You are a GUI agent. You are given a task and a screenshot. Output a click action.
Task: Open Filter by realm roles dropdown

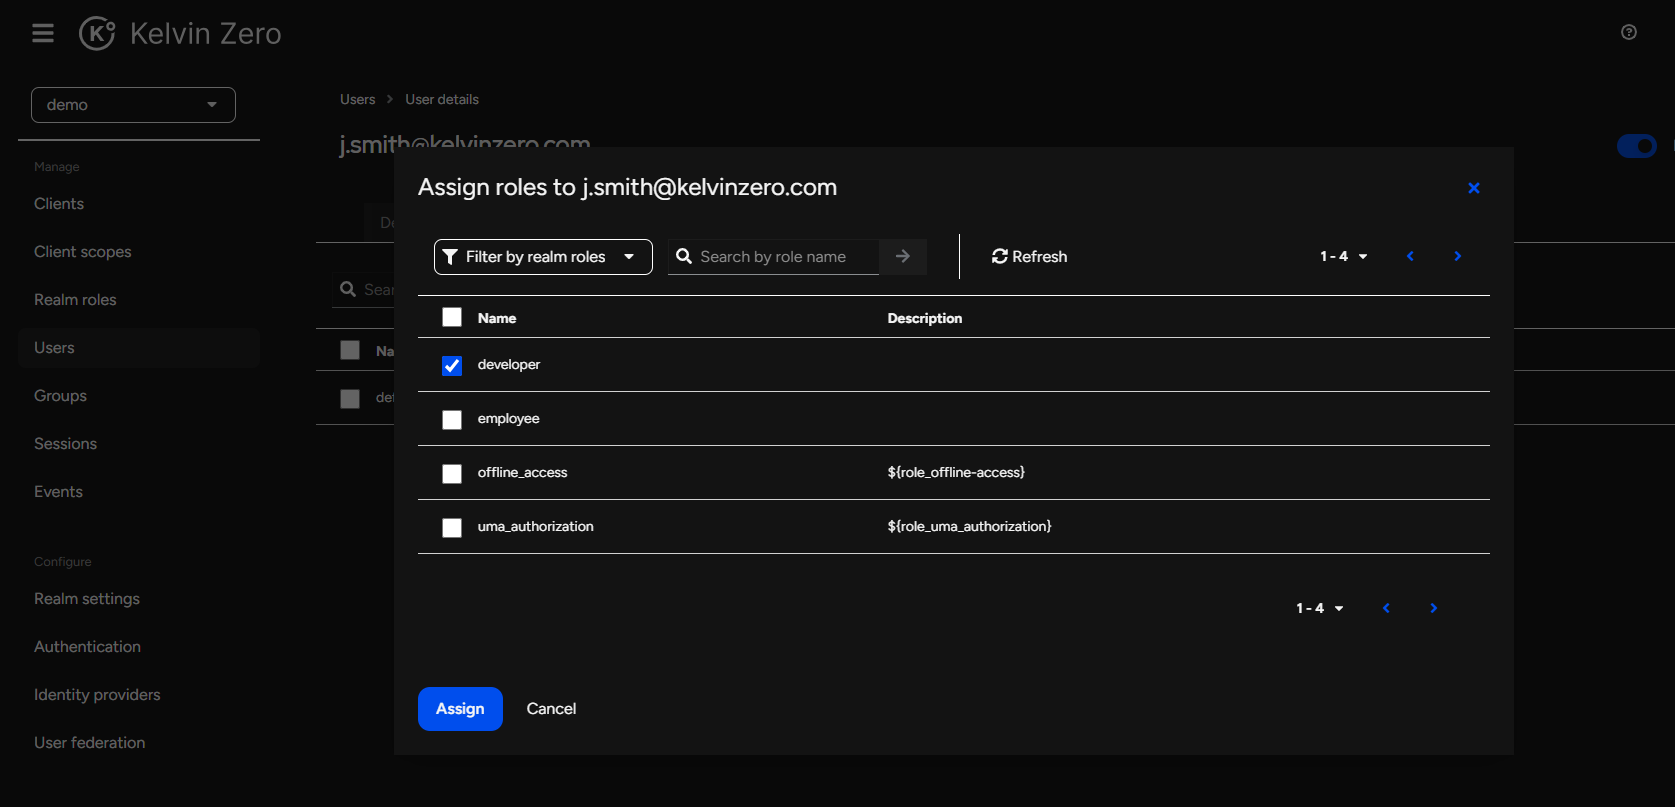pyautogui.click(x=543, y=257)
